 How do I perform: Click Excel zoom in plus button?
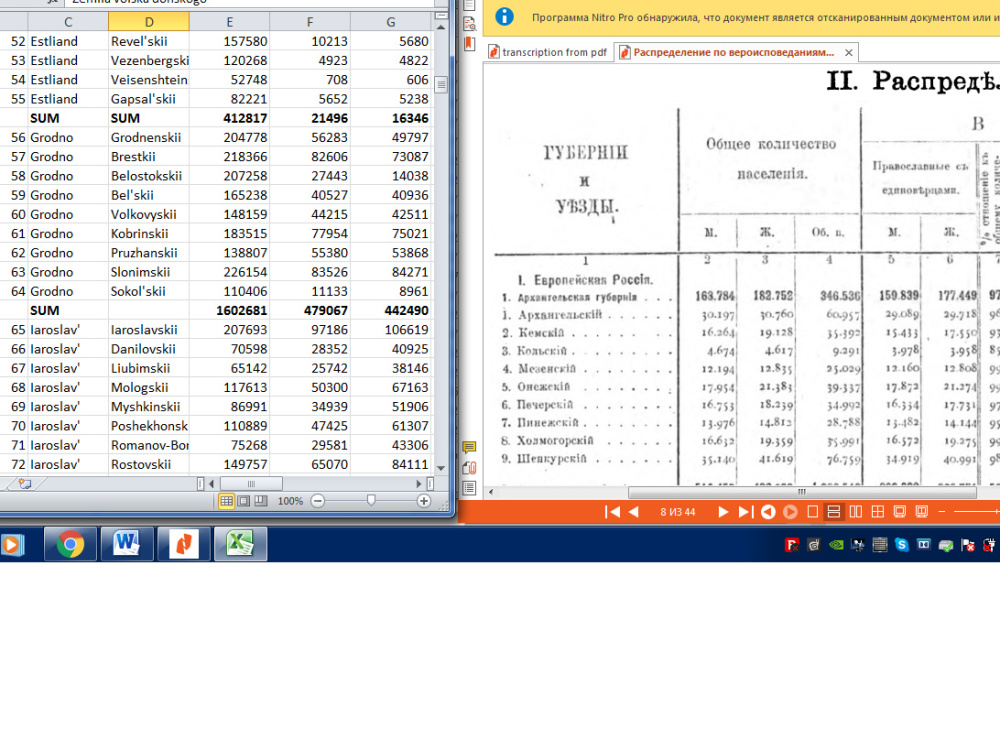pos(423,501)
